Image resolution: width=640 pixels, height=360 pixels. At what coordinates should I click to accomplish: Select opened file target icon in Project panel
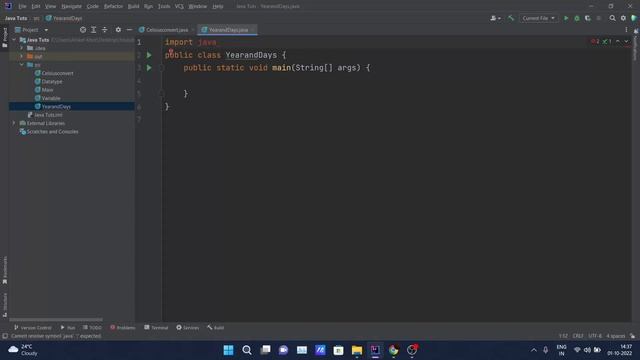[x=83, y=30]
